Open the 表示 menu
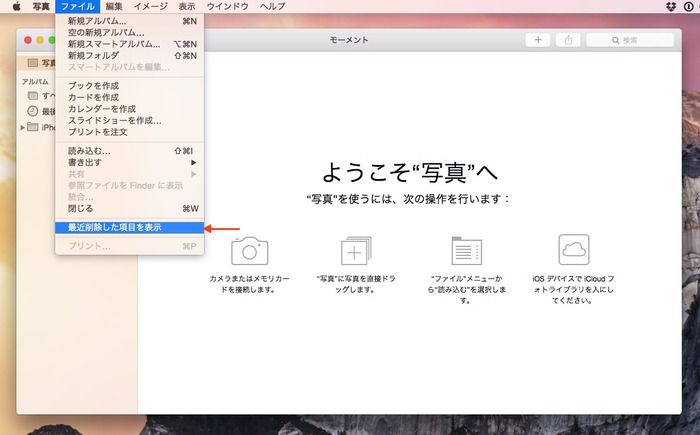 [187, 6]
